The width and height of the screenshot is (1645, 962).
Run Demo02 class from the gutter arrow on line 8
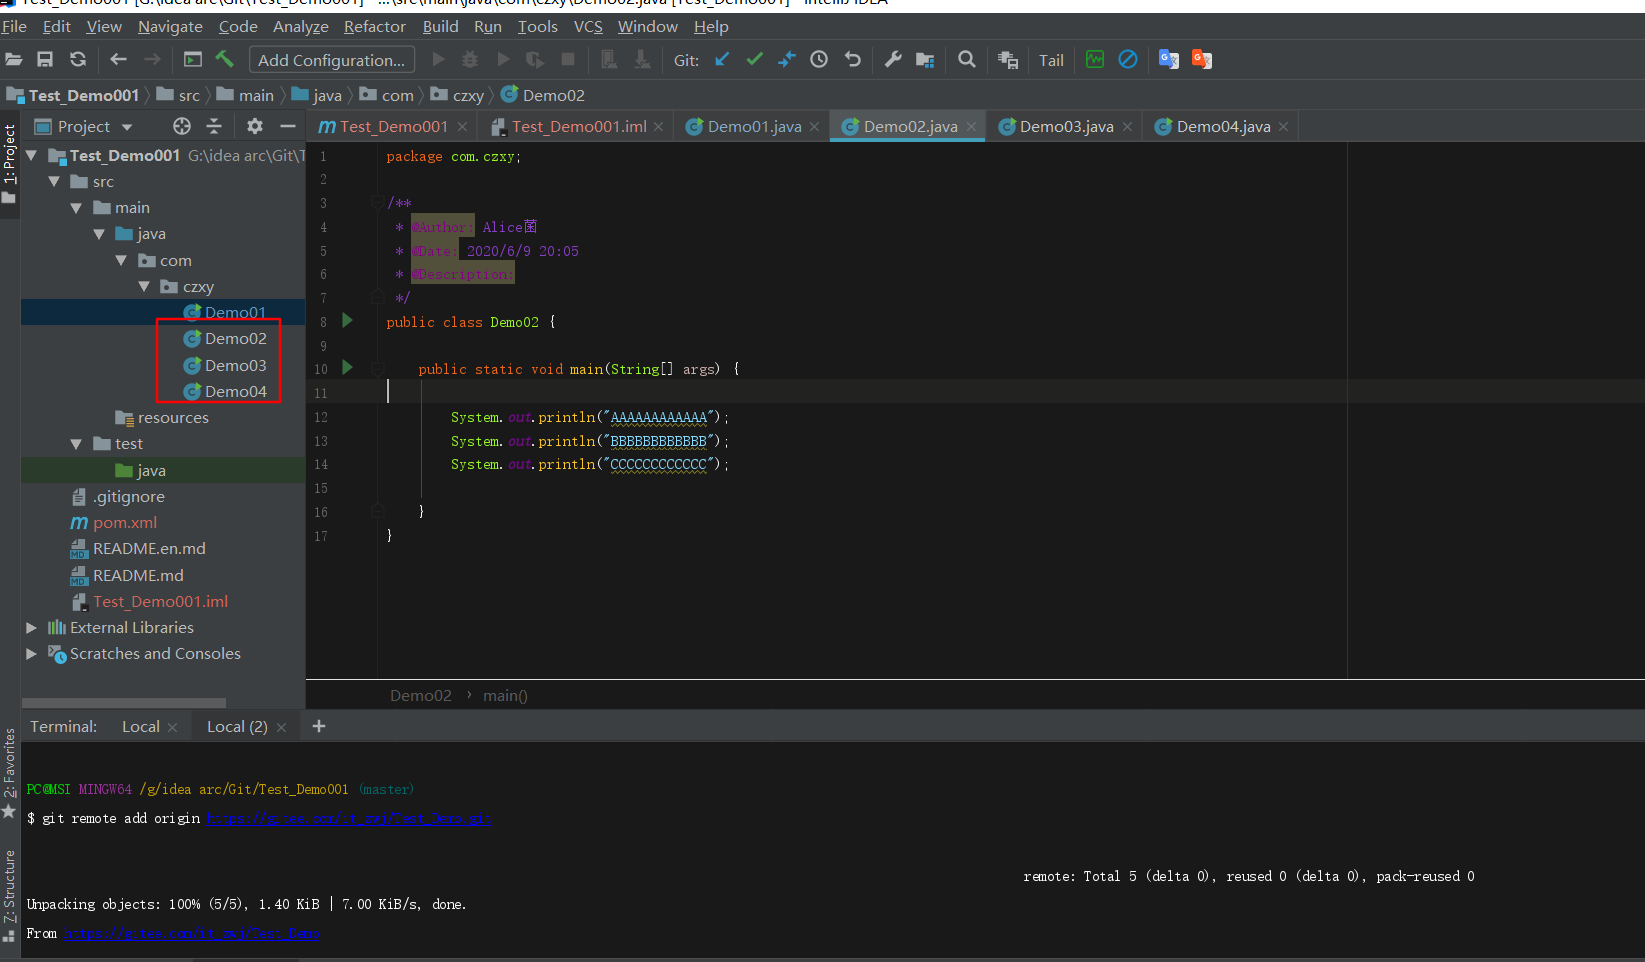[x=347, y=321]
